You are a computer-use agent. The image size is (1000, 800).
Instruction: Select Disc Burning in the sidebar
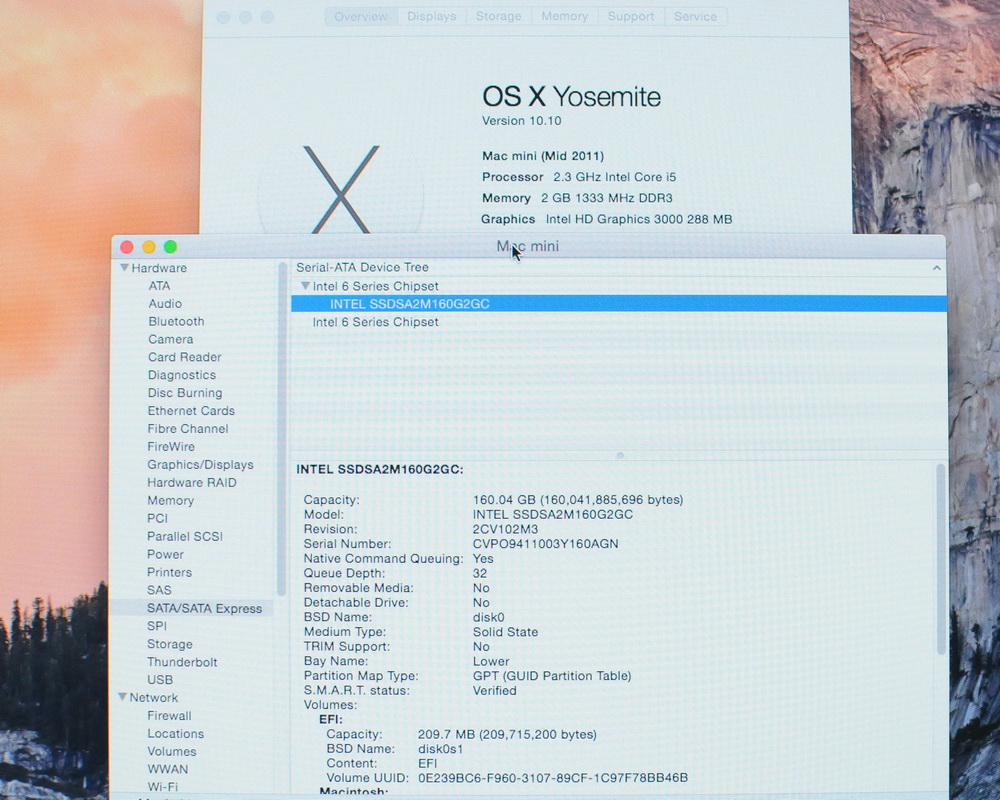(x=185, y=393)
